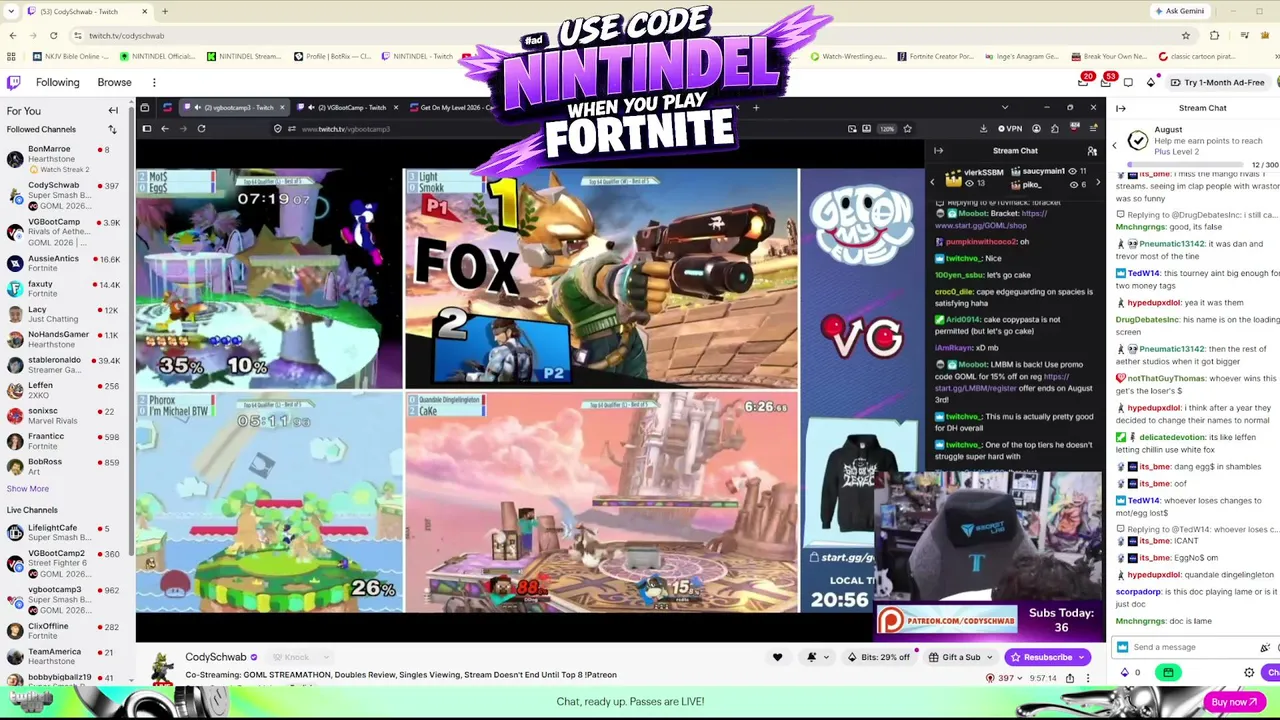
Task: Click the bits balance icon under chat
Action: pyautogui.click(x=1125, y=673)
